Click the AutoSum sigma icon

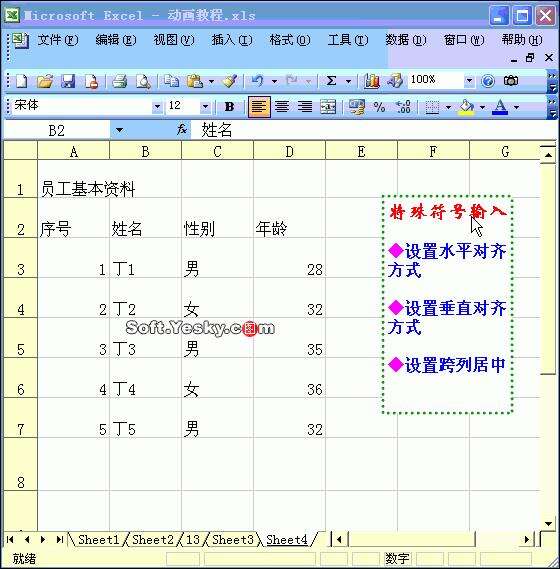click(331, 81)
